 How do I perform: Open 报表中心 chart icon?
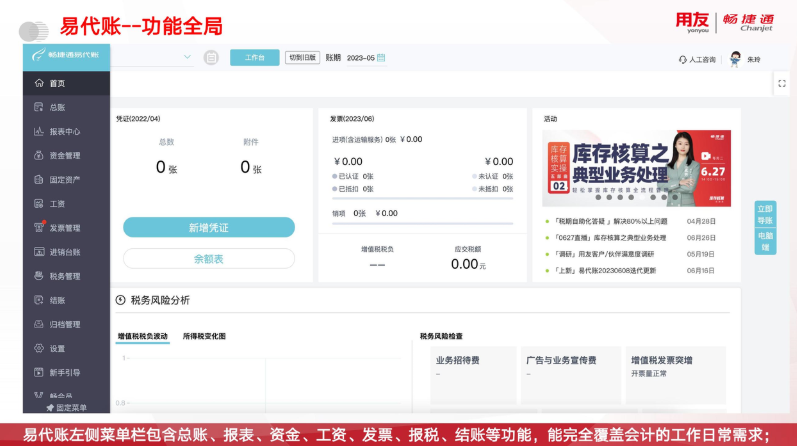(x=39, y=131)
